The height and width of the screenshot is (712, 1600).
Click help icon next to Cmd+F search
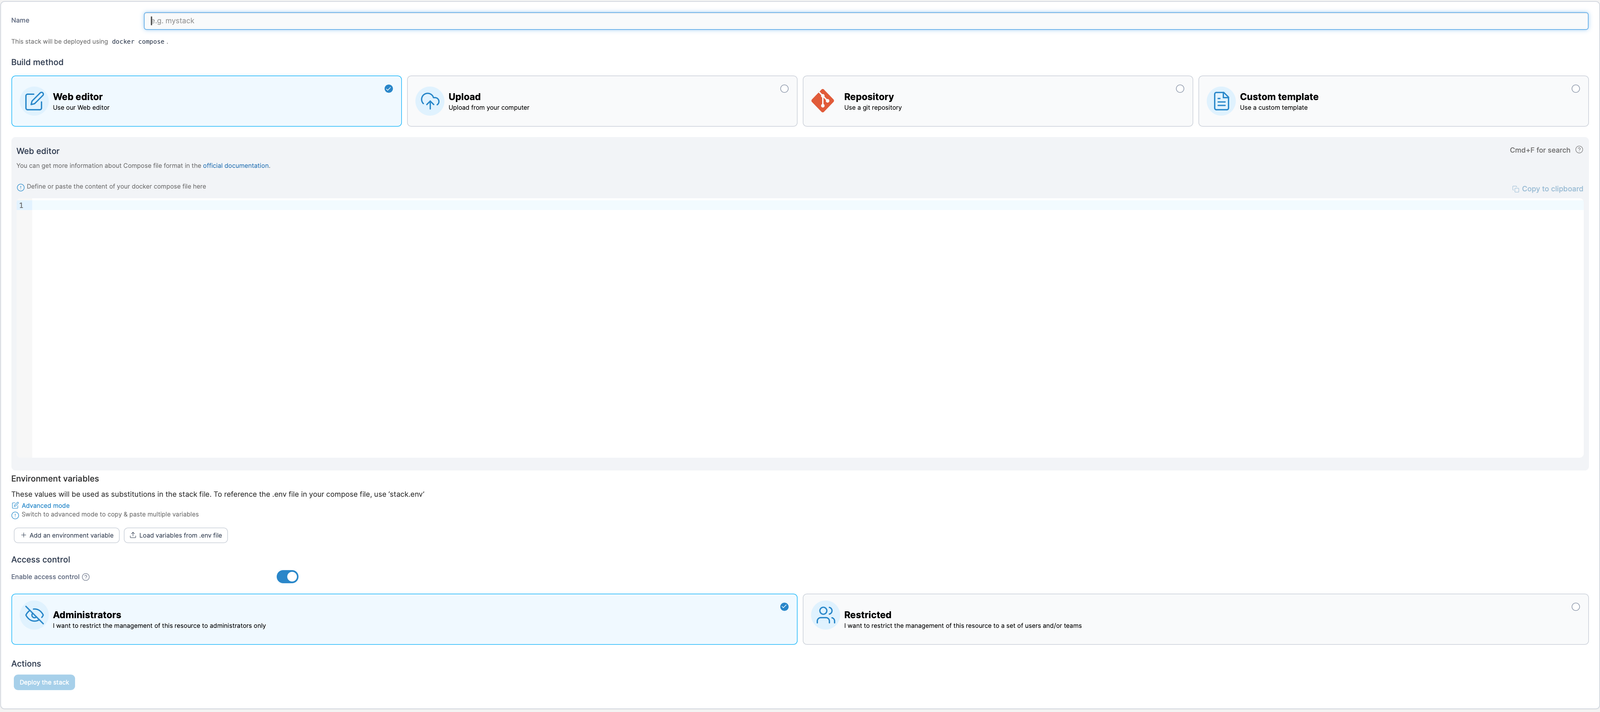[x=1579, y=150]
